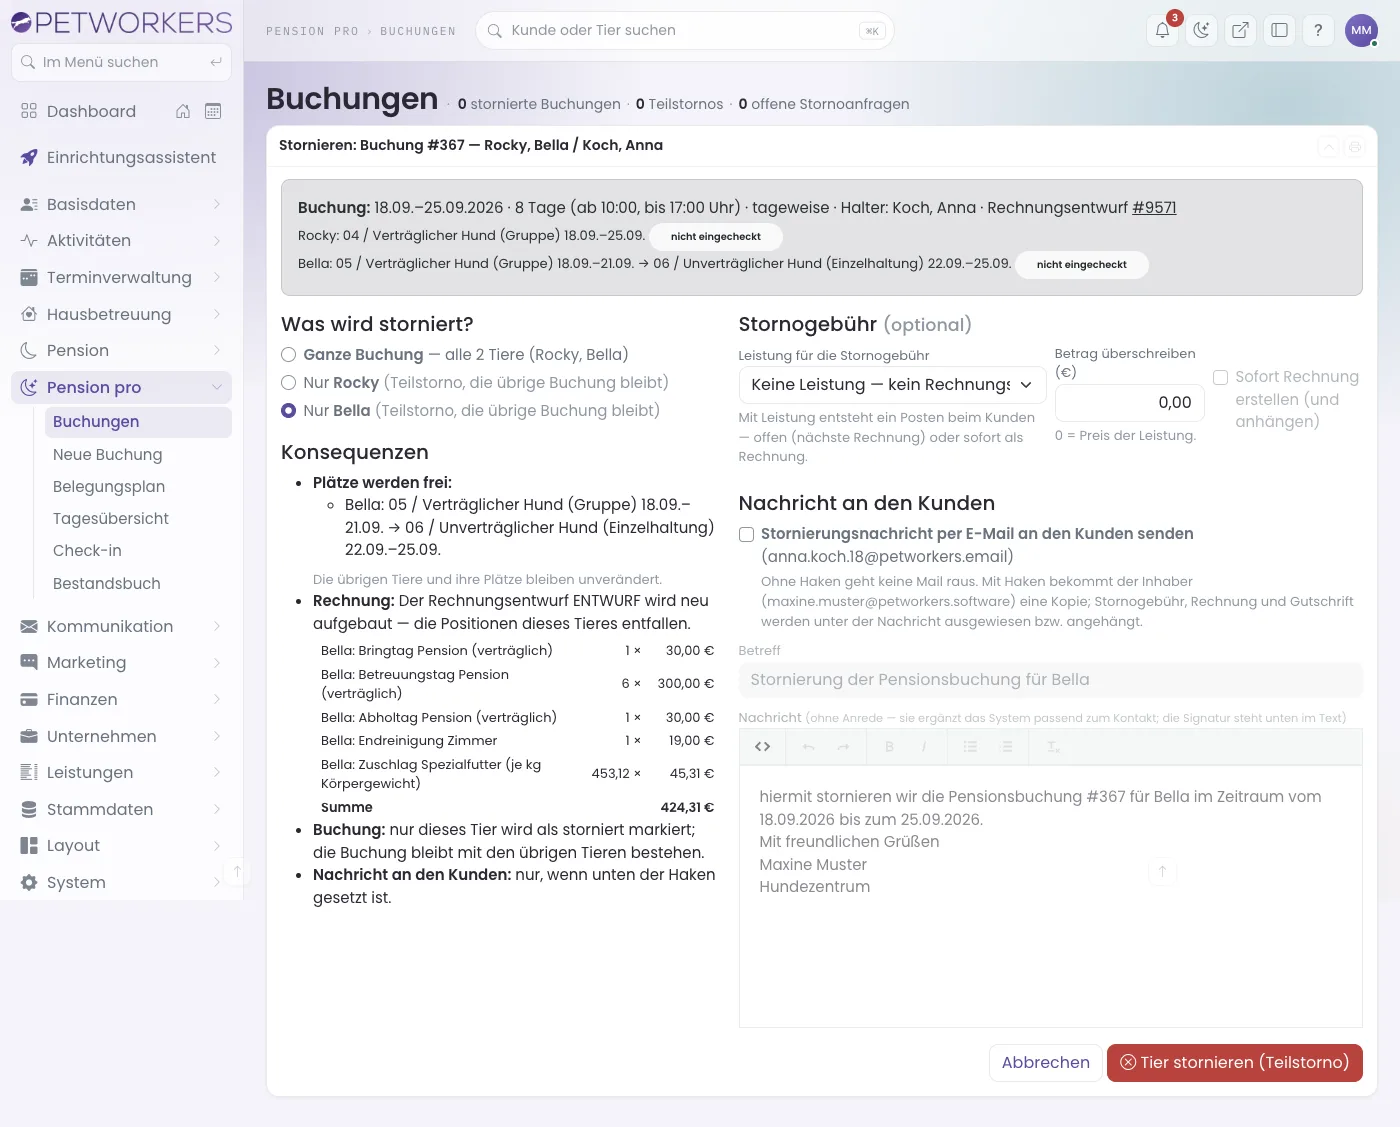The image size is (1400, 1127).
Task: Click the Abbrechen button
Action: pos(1045,1062)
